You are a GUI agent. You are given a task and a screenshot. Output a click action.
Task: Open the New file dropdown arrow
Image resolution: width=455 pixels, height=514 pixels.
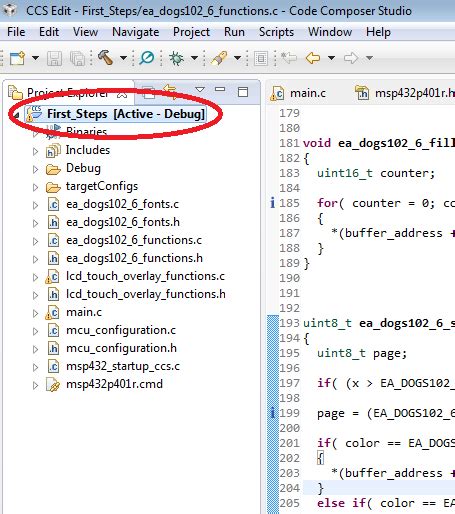35,58
